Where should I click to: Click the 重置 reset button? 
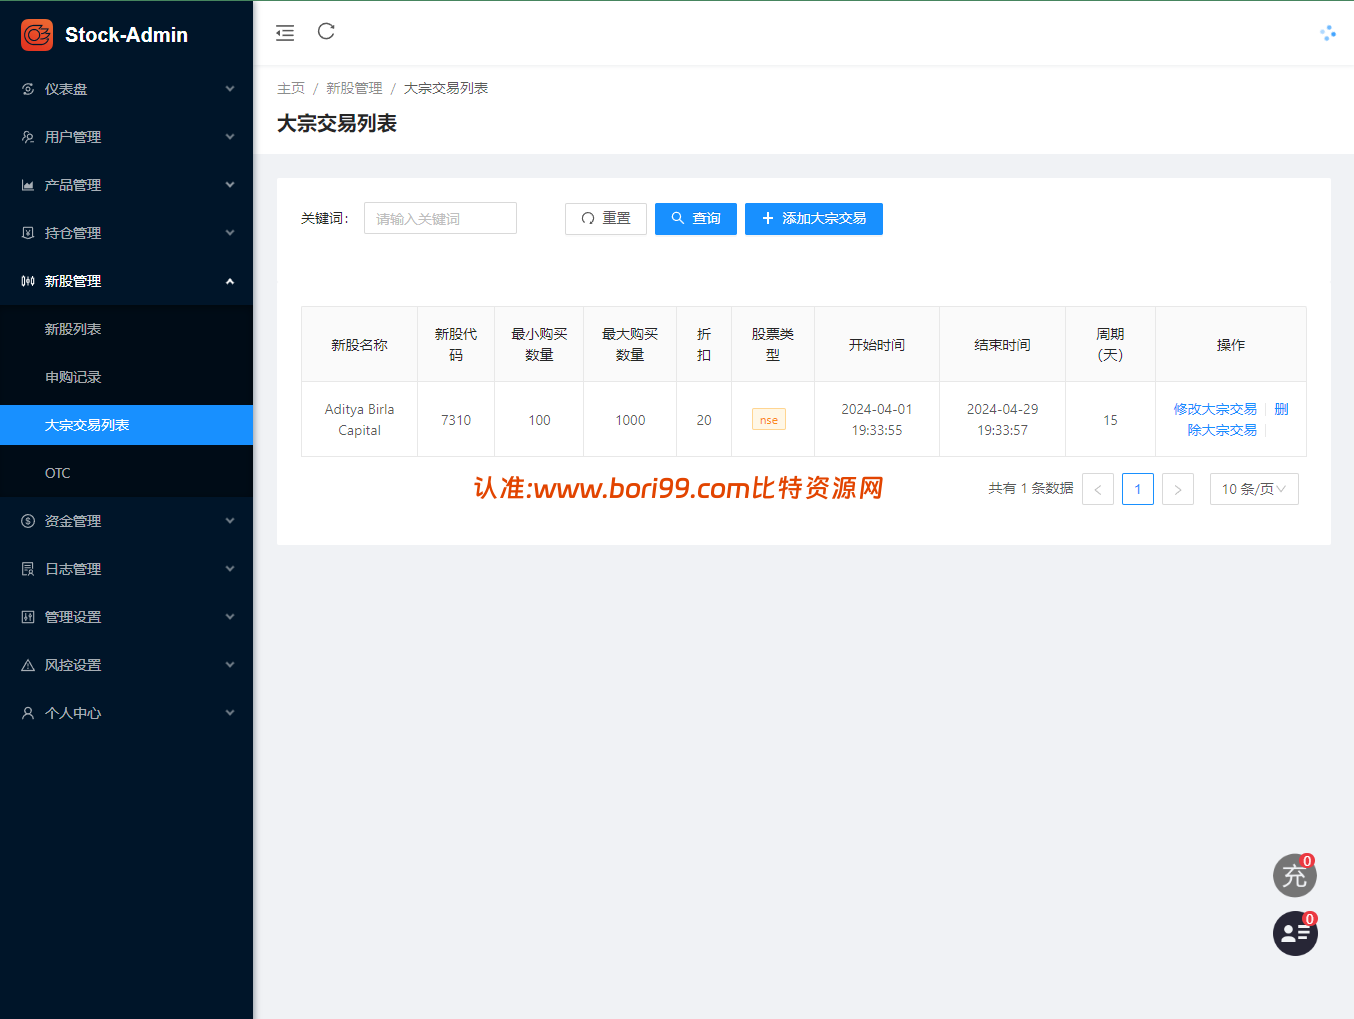pos(606,219)
